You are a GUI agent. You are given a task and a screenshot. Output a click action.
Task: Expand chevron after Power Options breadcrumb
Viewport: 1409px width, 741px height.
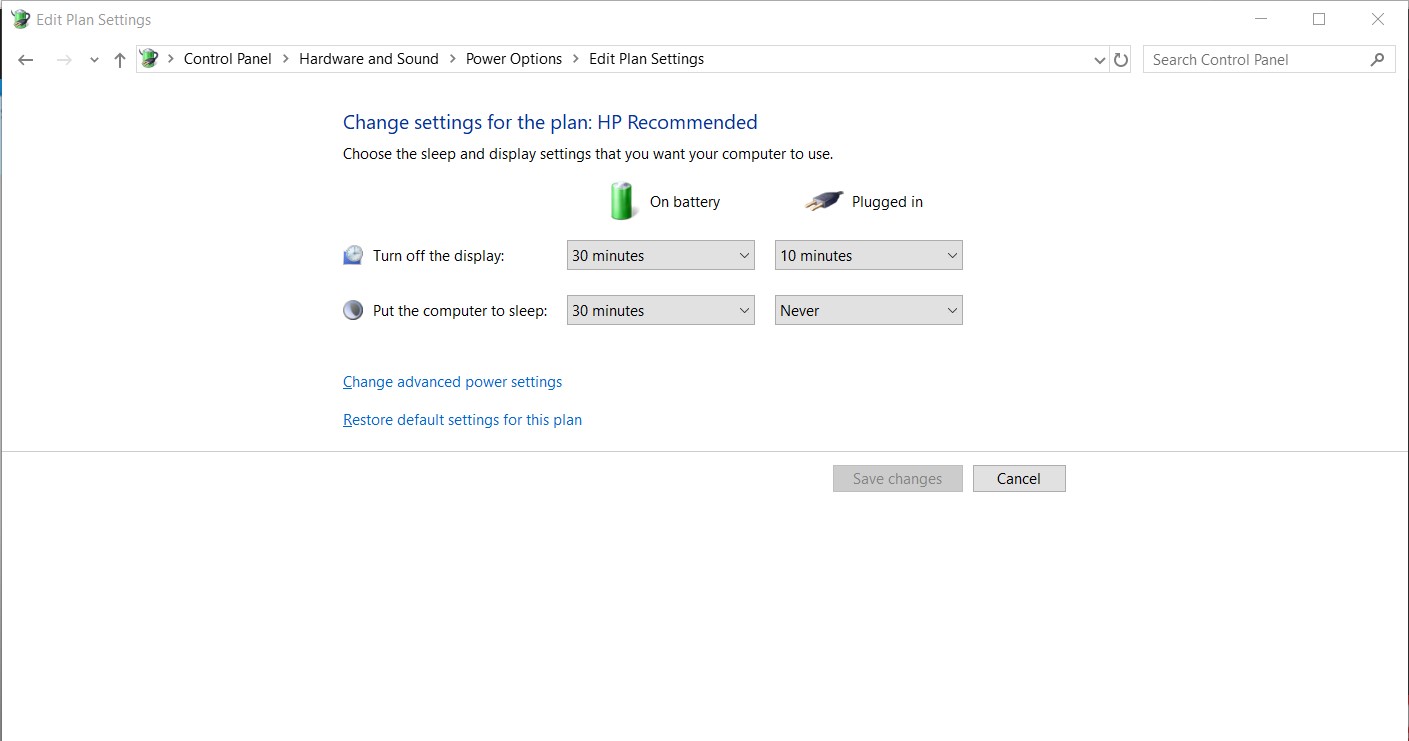click(576, 59)
